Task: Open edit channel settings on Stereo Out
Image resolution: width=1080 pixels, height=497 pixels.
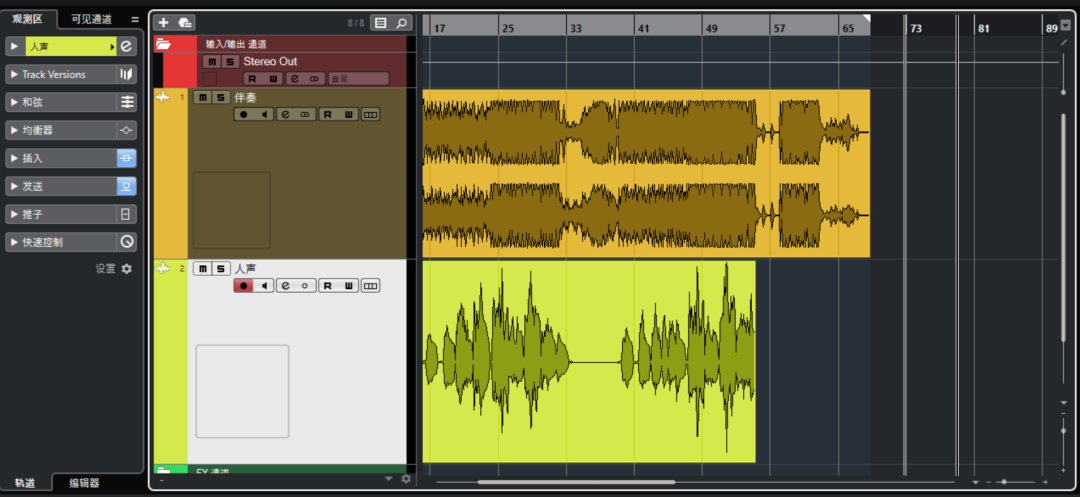Action: (x=293, y=78)
